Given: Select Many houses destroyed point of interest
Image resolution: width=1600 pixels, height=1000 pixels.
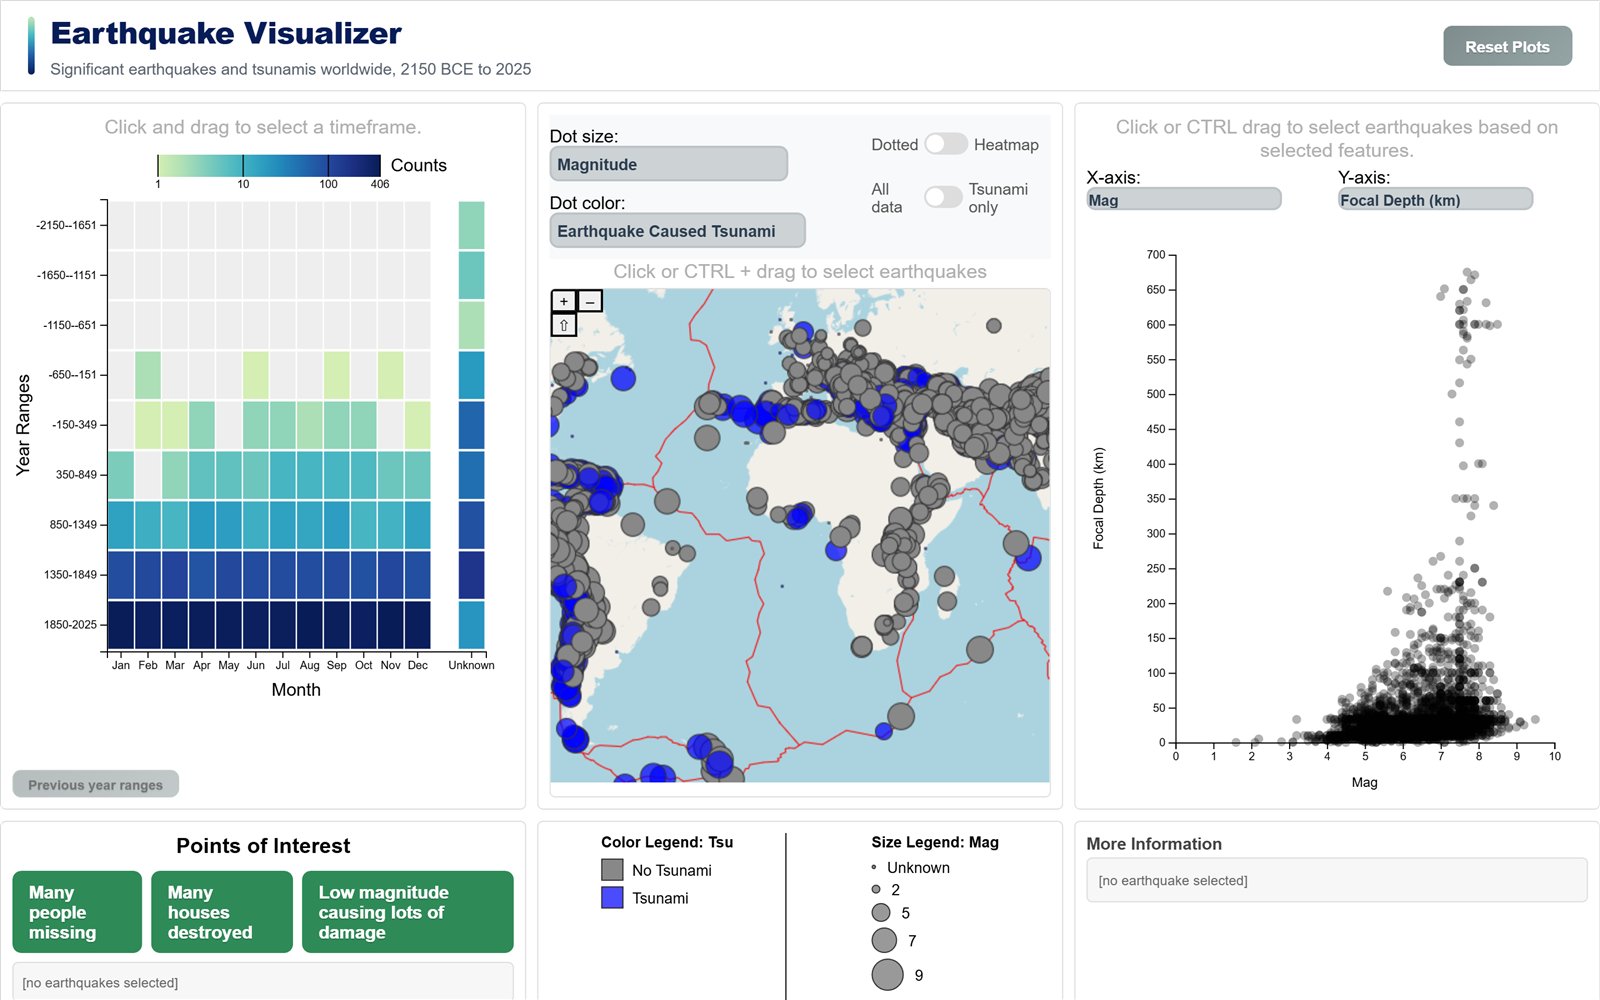Looking at the screenshot, I should click(x=222, y=912).
